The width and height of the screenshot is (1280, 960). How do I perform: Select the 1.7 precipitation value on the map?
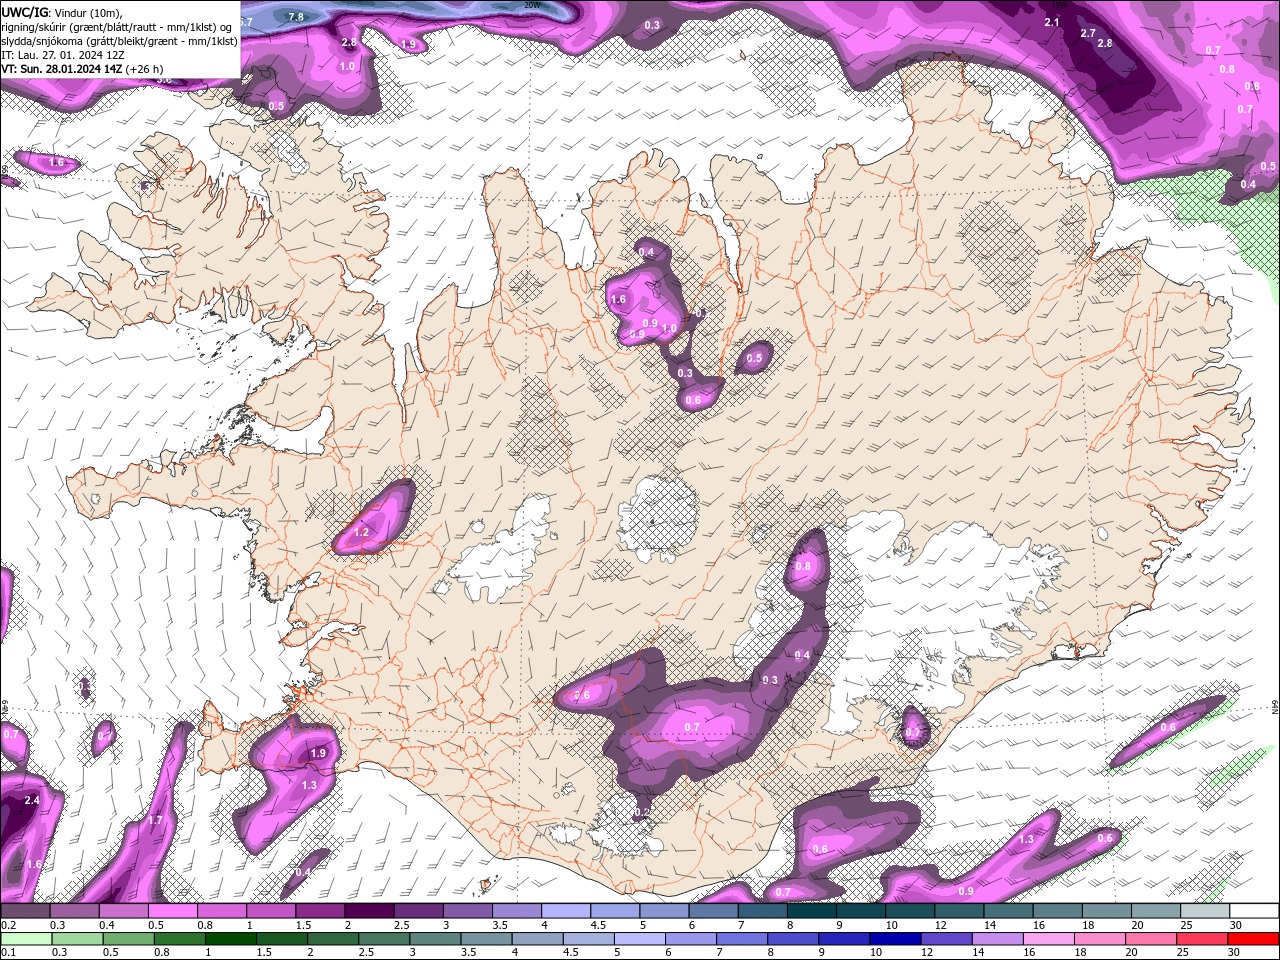click(x=155, y=820)
